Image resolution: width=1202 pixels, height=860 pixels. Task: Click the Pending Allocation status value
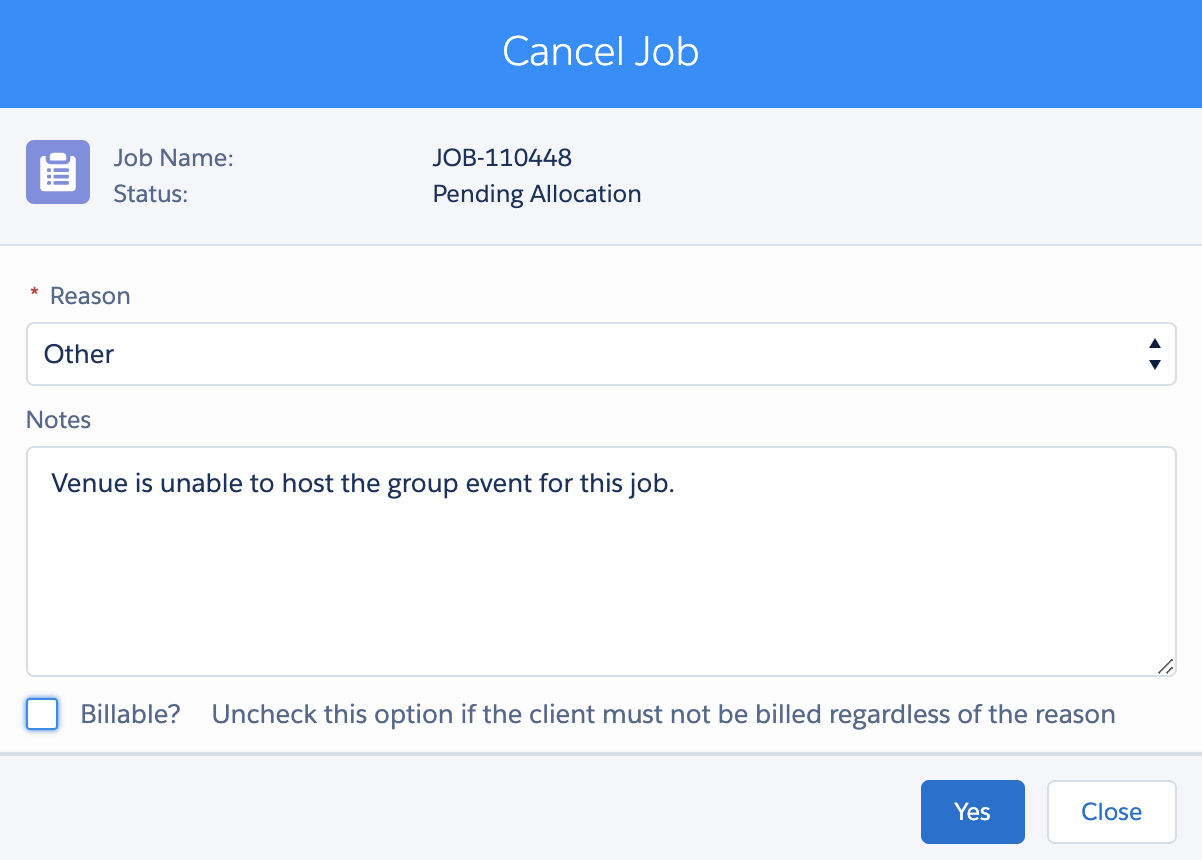tap(537, 194)
